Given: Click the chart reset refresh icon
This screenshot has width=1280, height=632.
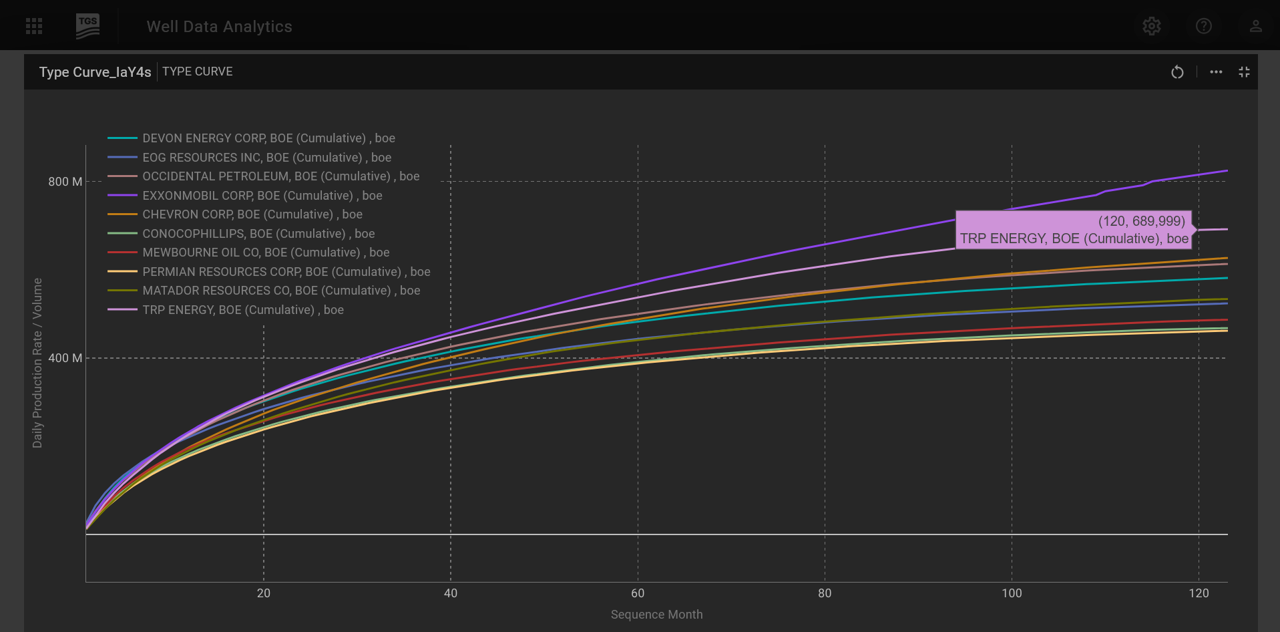Looking at the screenshot, I should [x=1177, y=72].
